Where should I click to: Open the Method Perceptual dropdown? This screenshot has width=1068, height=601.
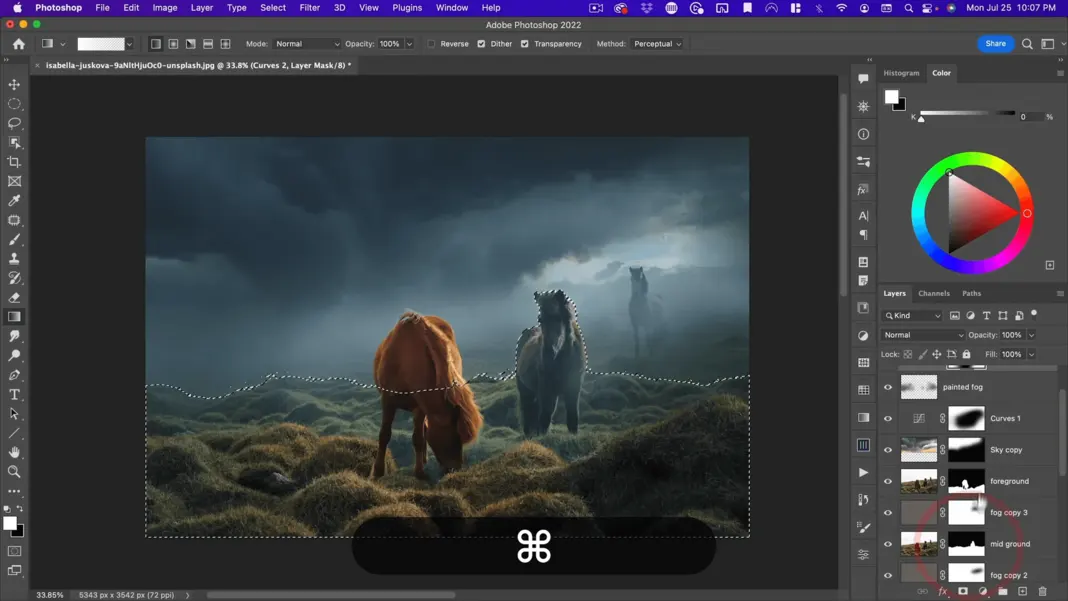657,44
